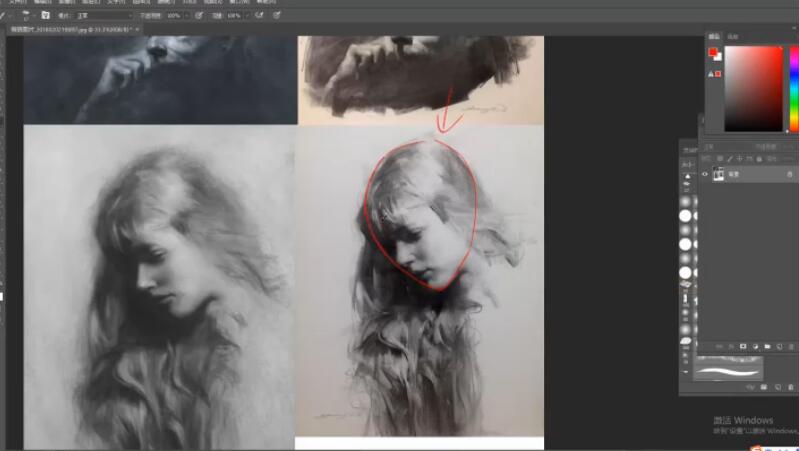799x451 pixels.
Task: Click the Brush tool icon in options bar
Action: tap(3, 15)
